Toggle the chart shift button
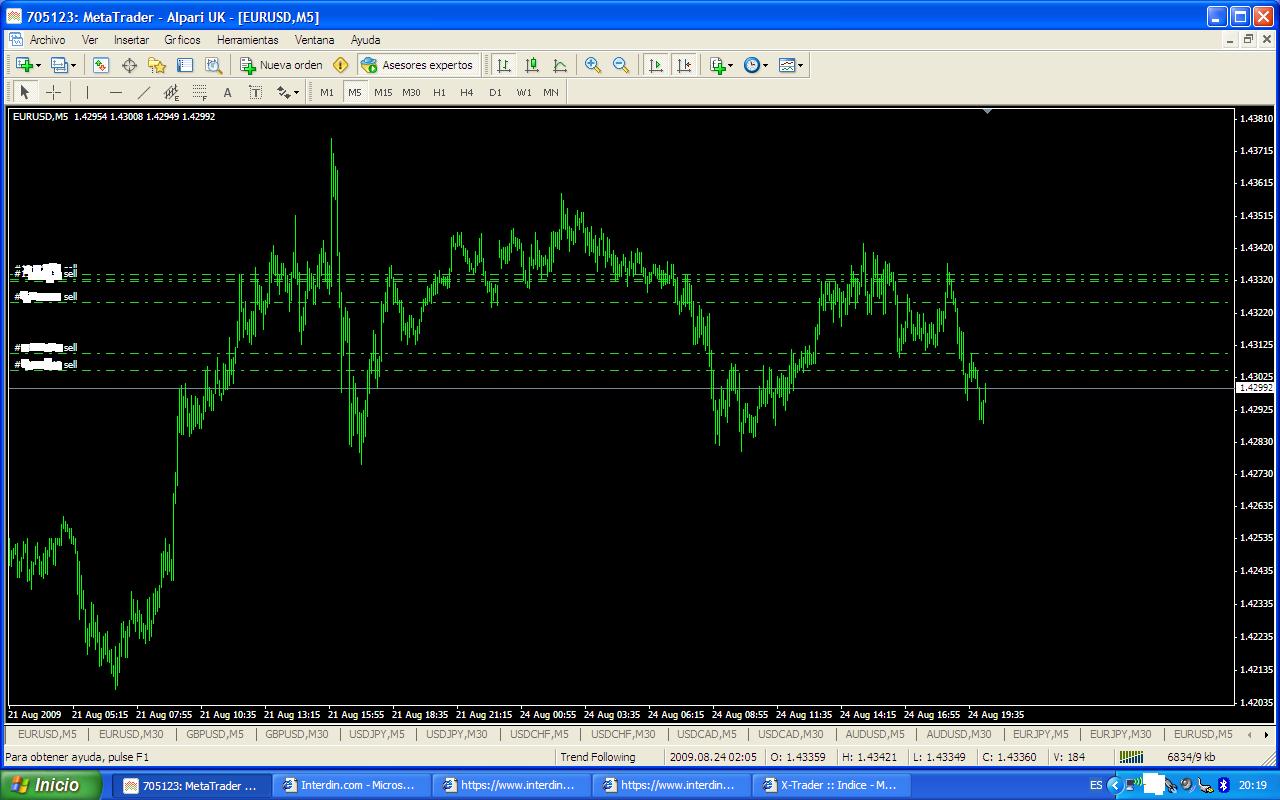 pyautogui.click(x=684, y=65)
